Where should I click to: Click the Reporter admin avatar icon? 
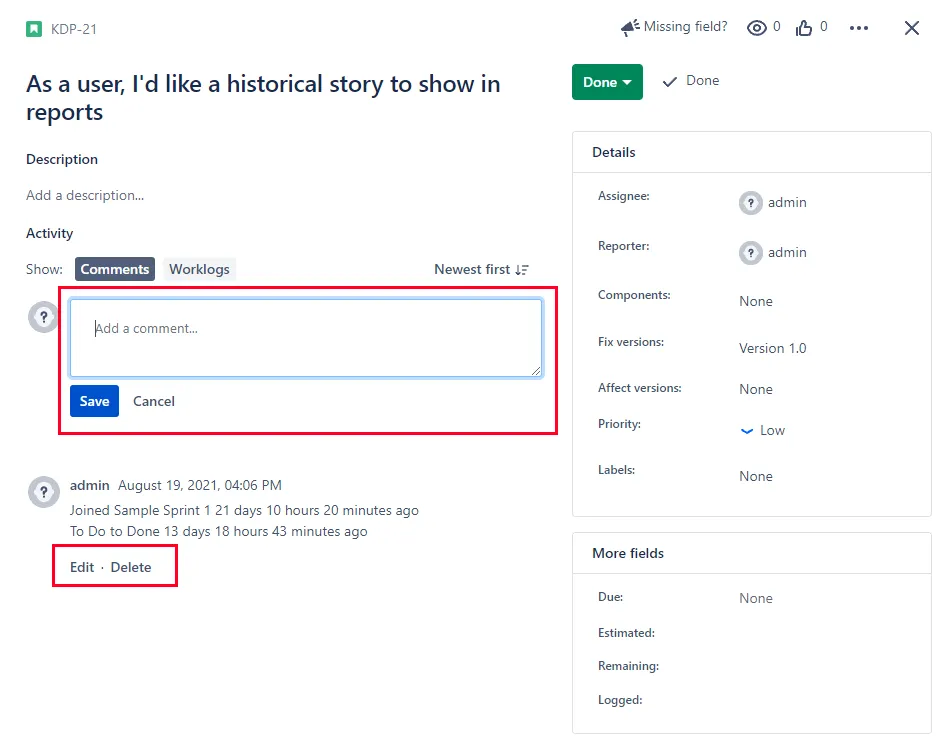750,253
